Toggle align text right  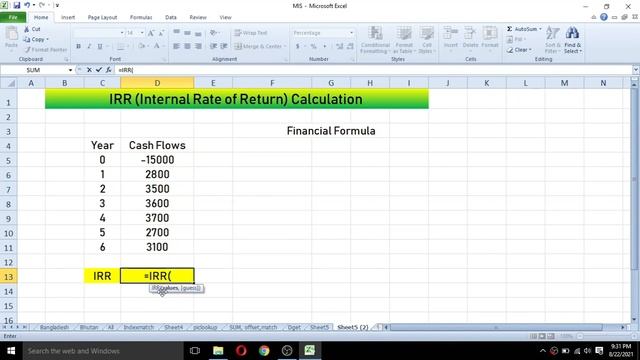[x=198, y=47]
